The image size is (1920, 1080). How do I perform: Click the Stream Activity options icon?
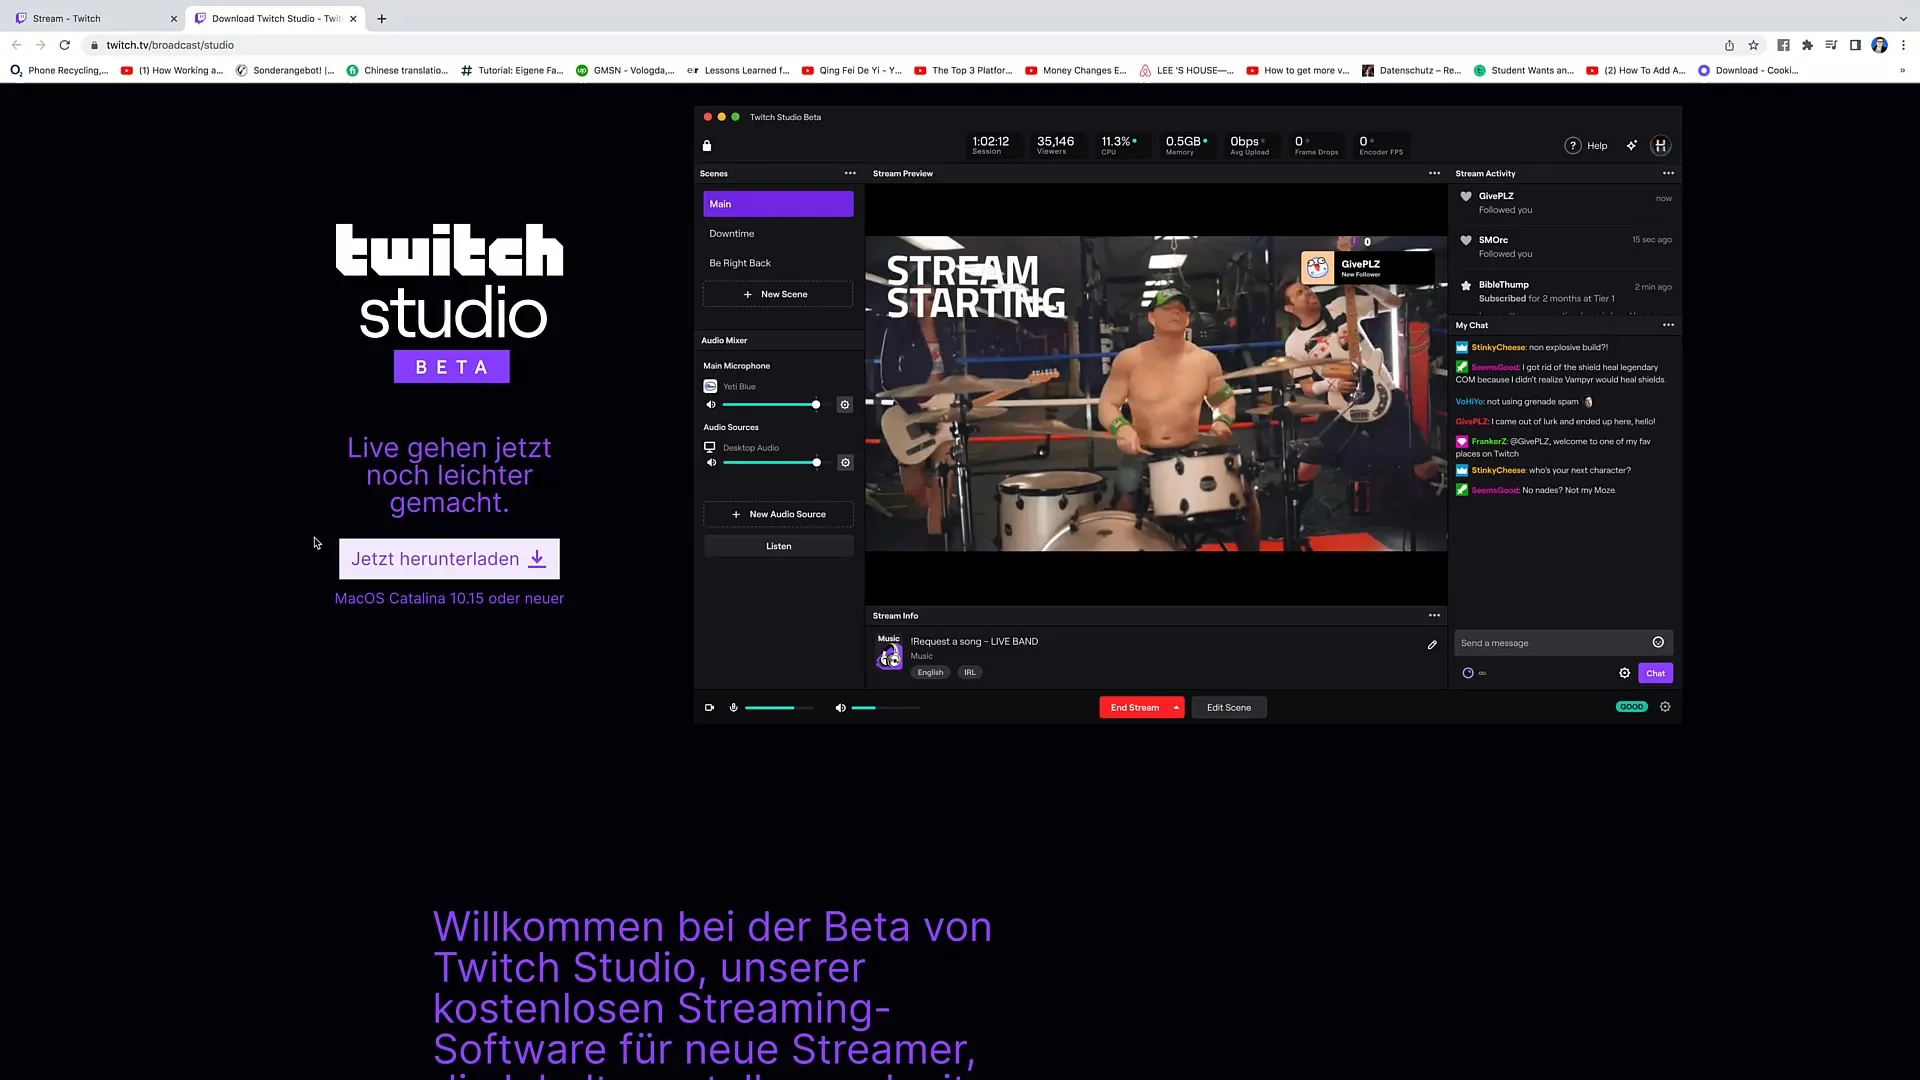point(1667,173)
